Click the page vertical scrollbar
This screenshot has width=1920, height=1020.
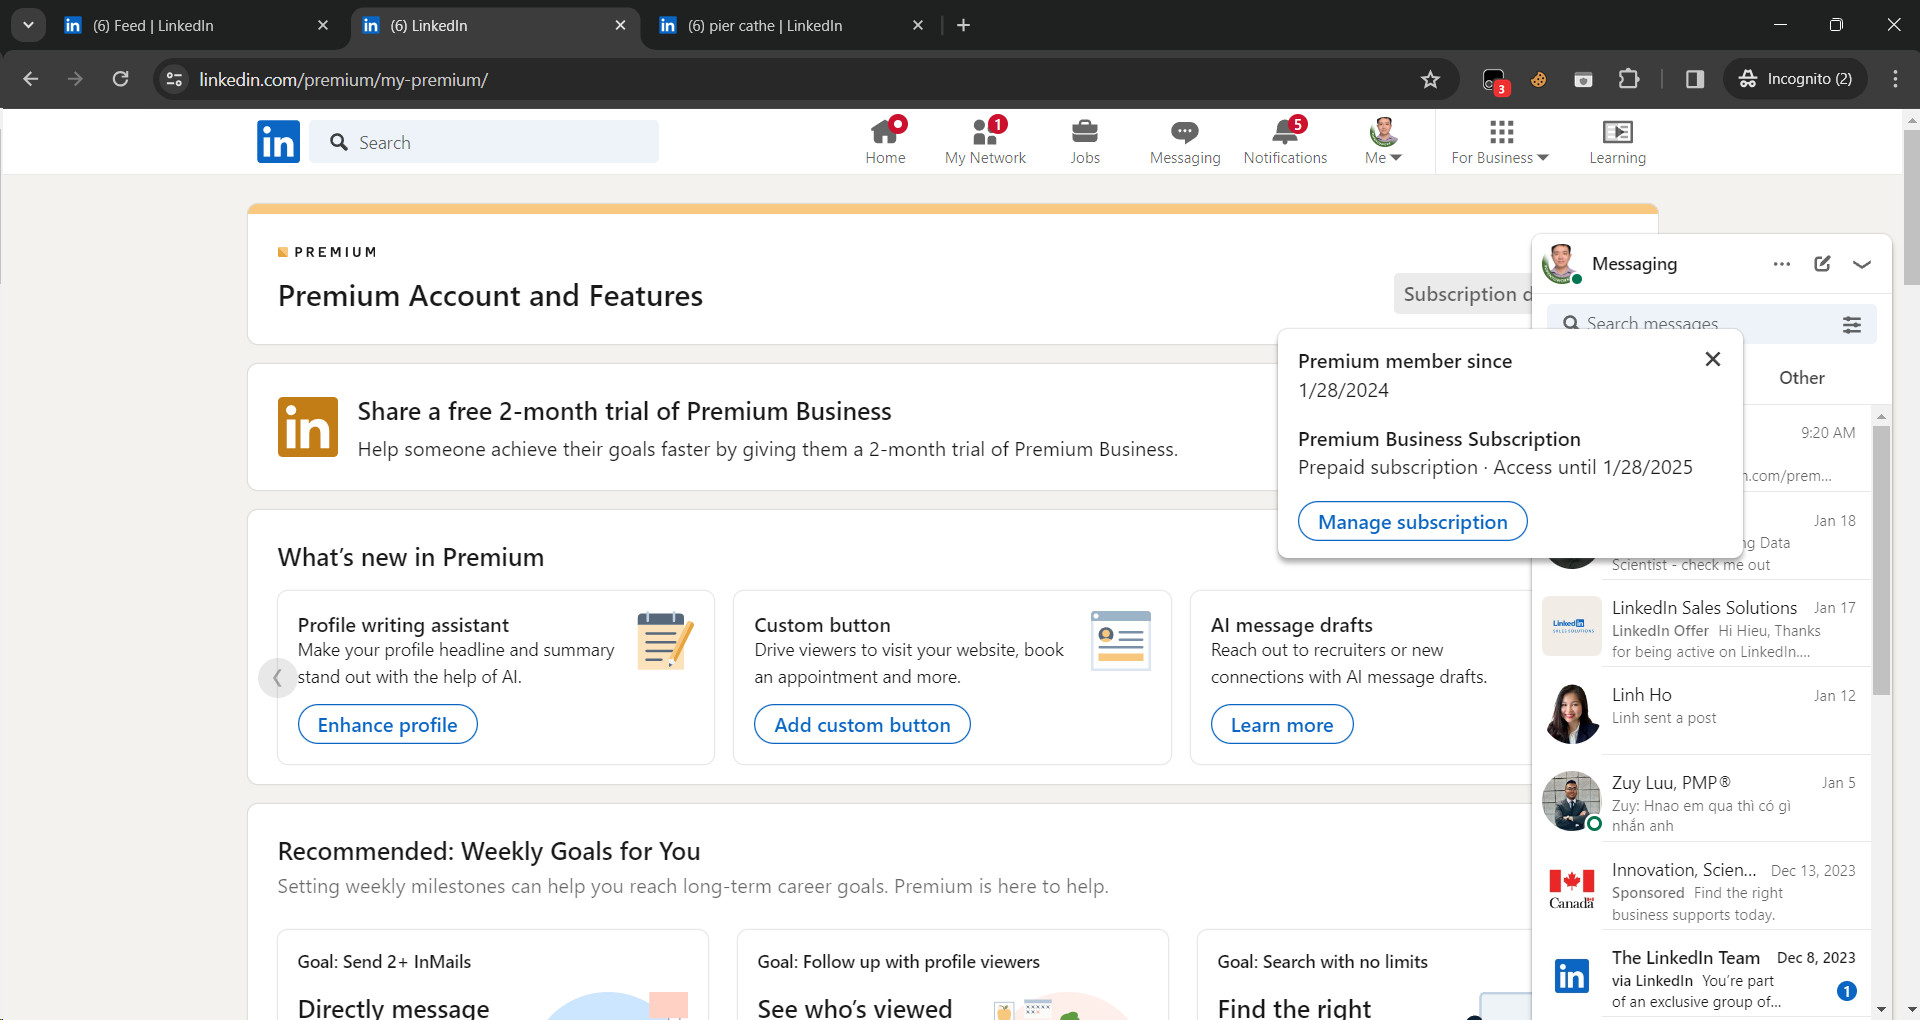(1911, 207)
